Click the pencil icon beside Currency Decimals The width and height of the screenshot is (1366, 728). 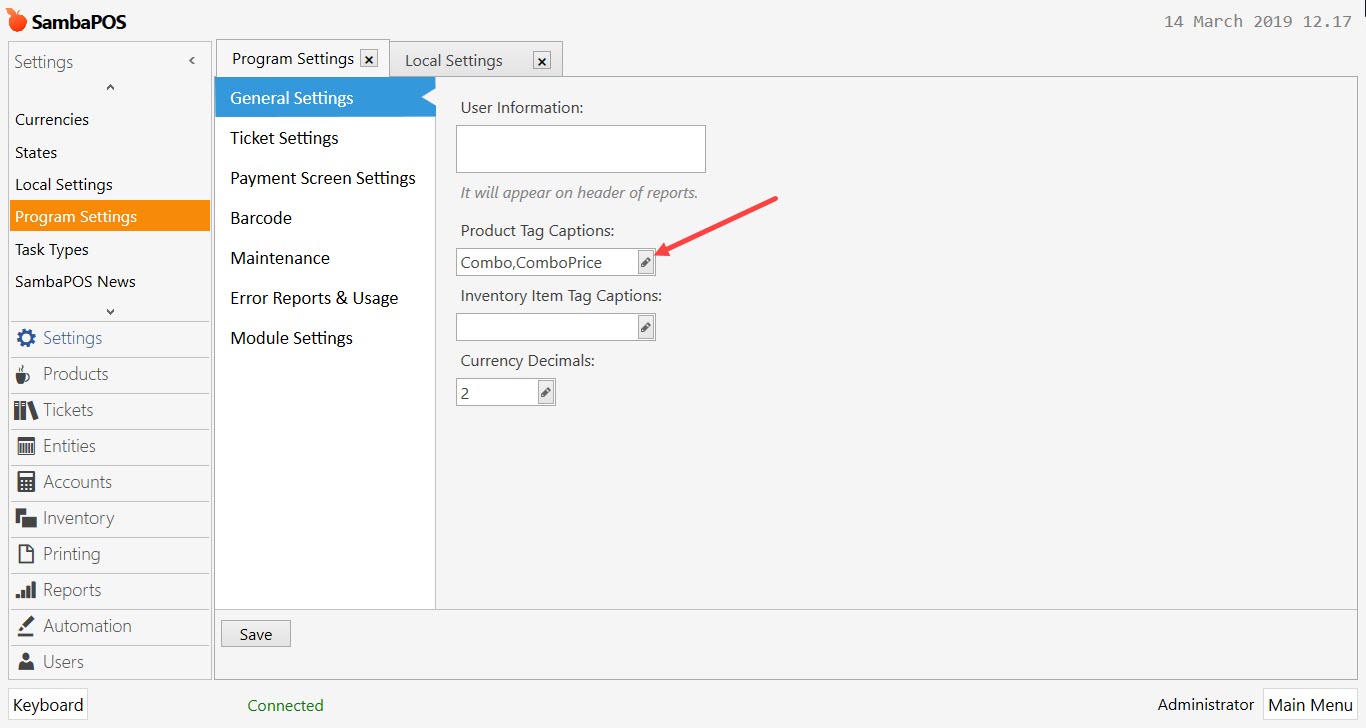point(546,391)
